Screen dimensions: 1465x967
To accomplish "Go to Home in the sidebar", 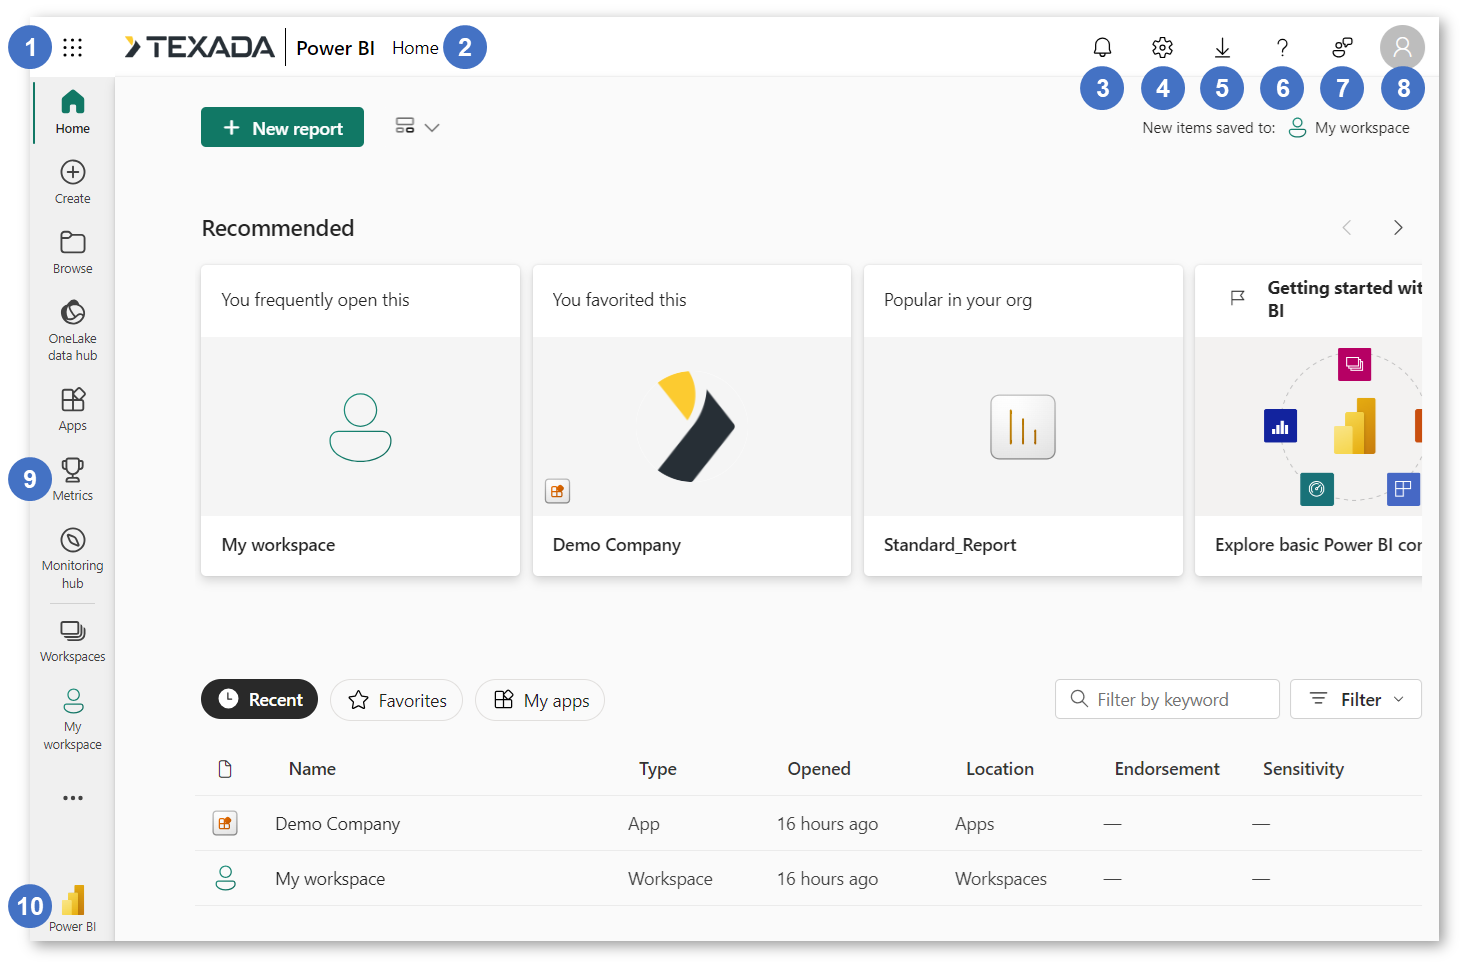I will [73, 112].
